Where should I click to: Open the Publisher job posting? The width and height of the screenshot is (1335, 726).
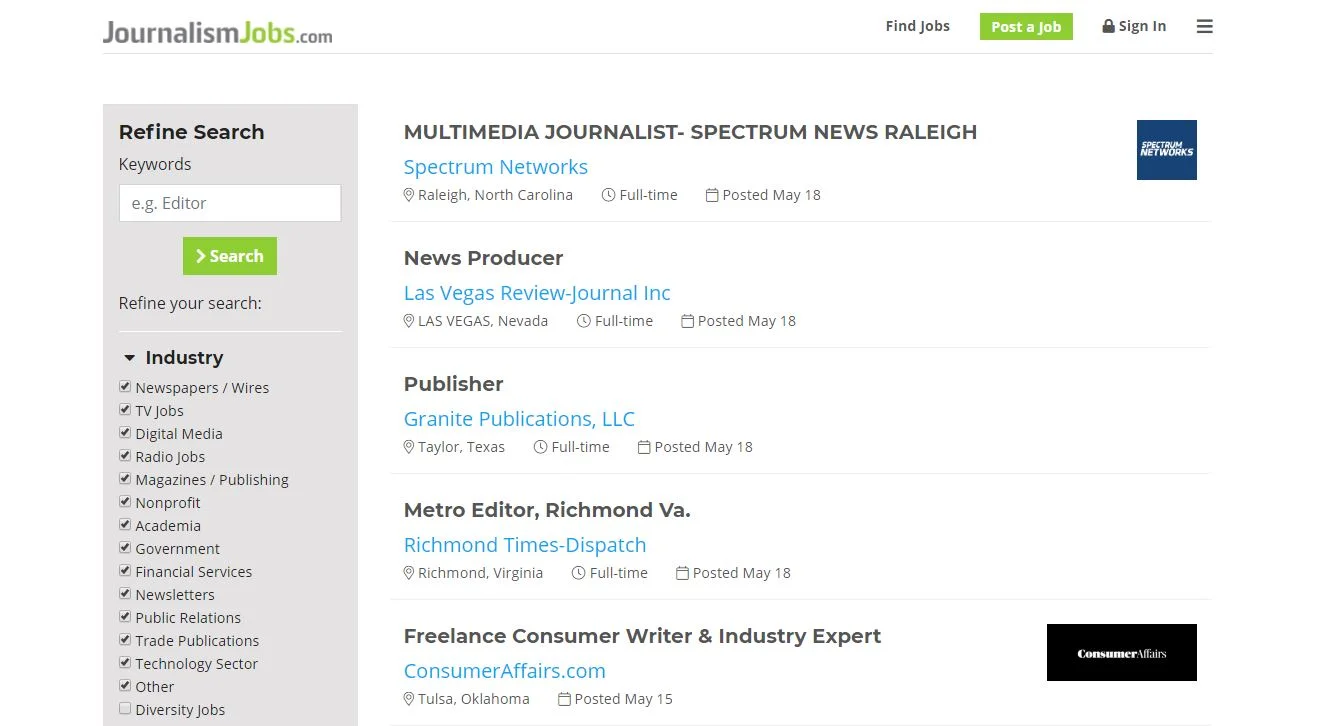point(453,384)
